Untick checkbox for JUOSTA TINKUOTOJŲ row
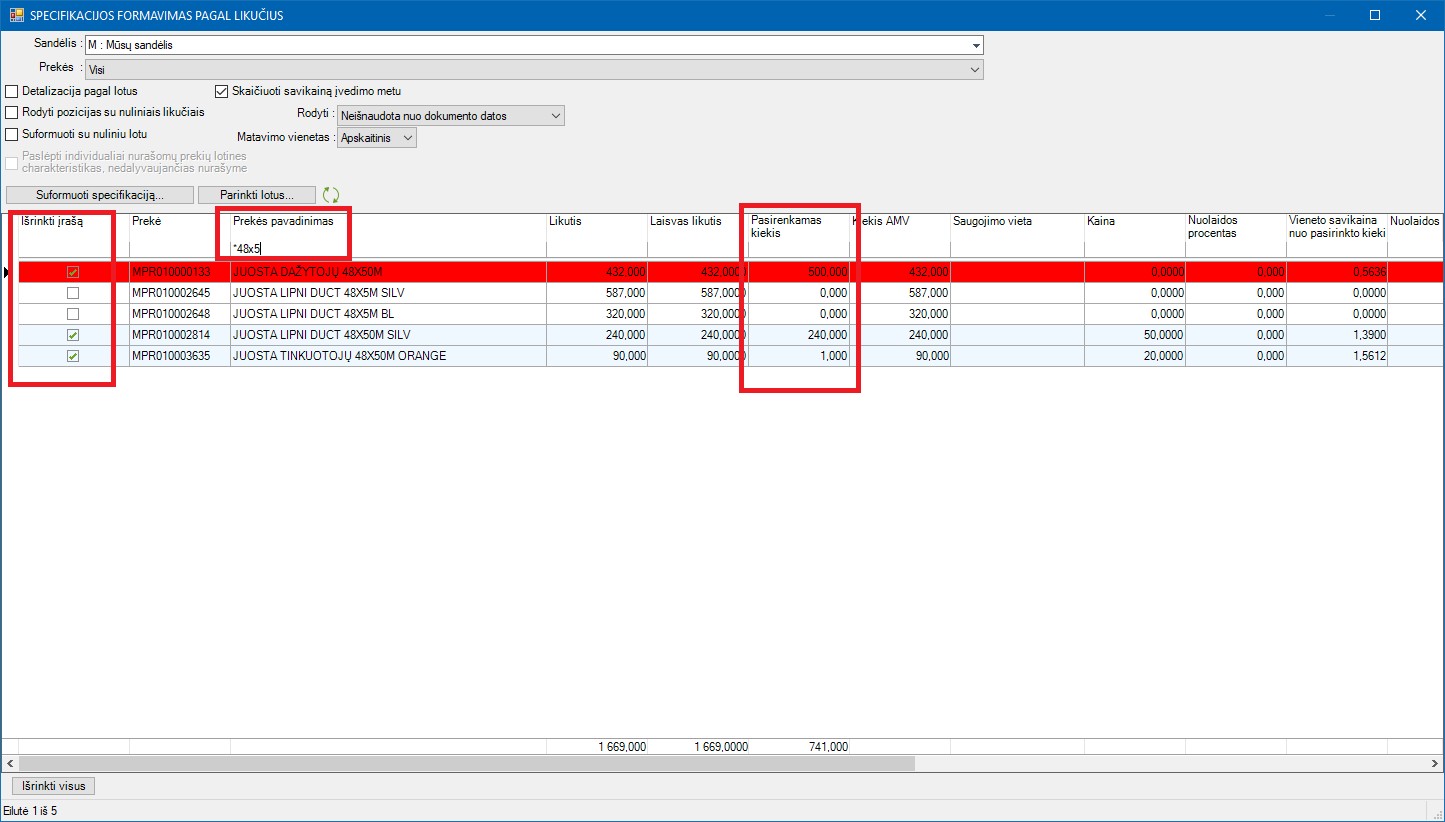 pyautogui.click(x=72, y=356)
